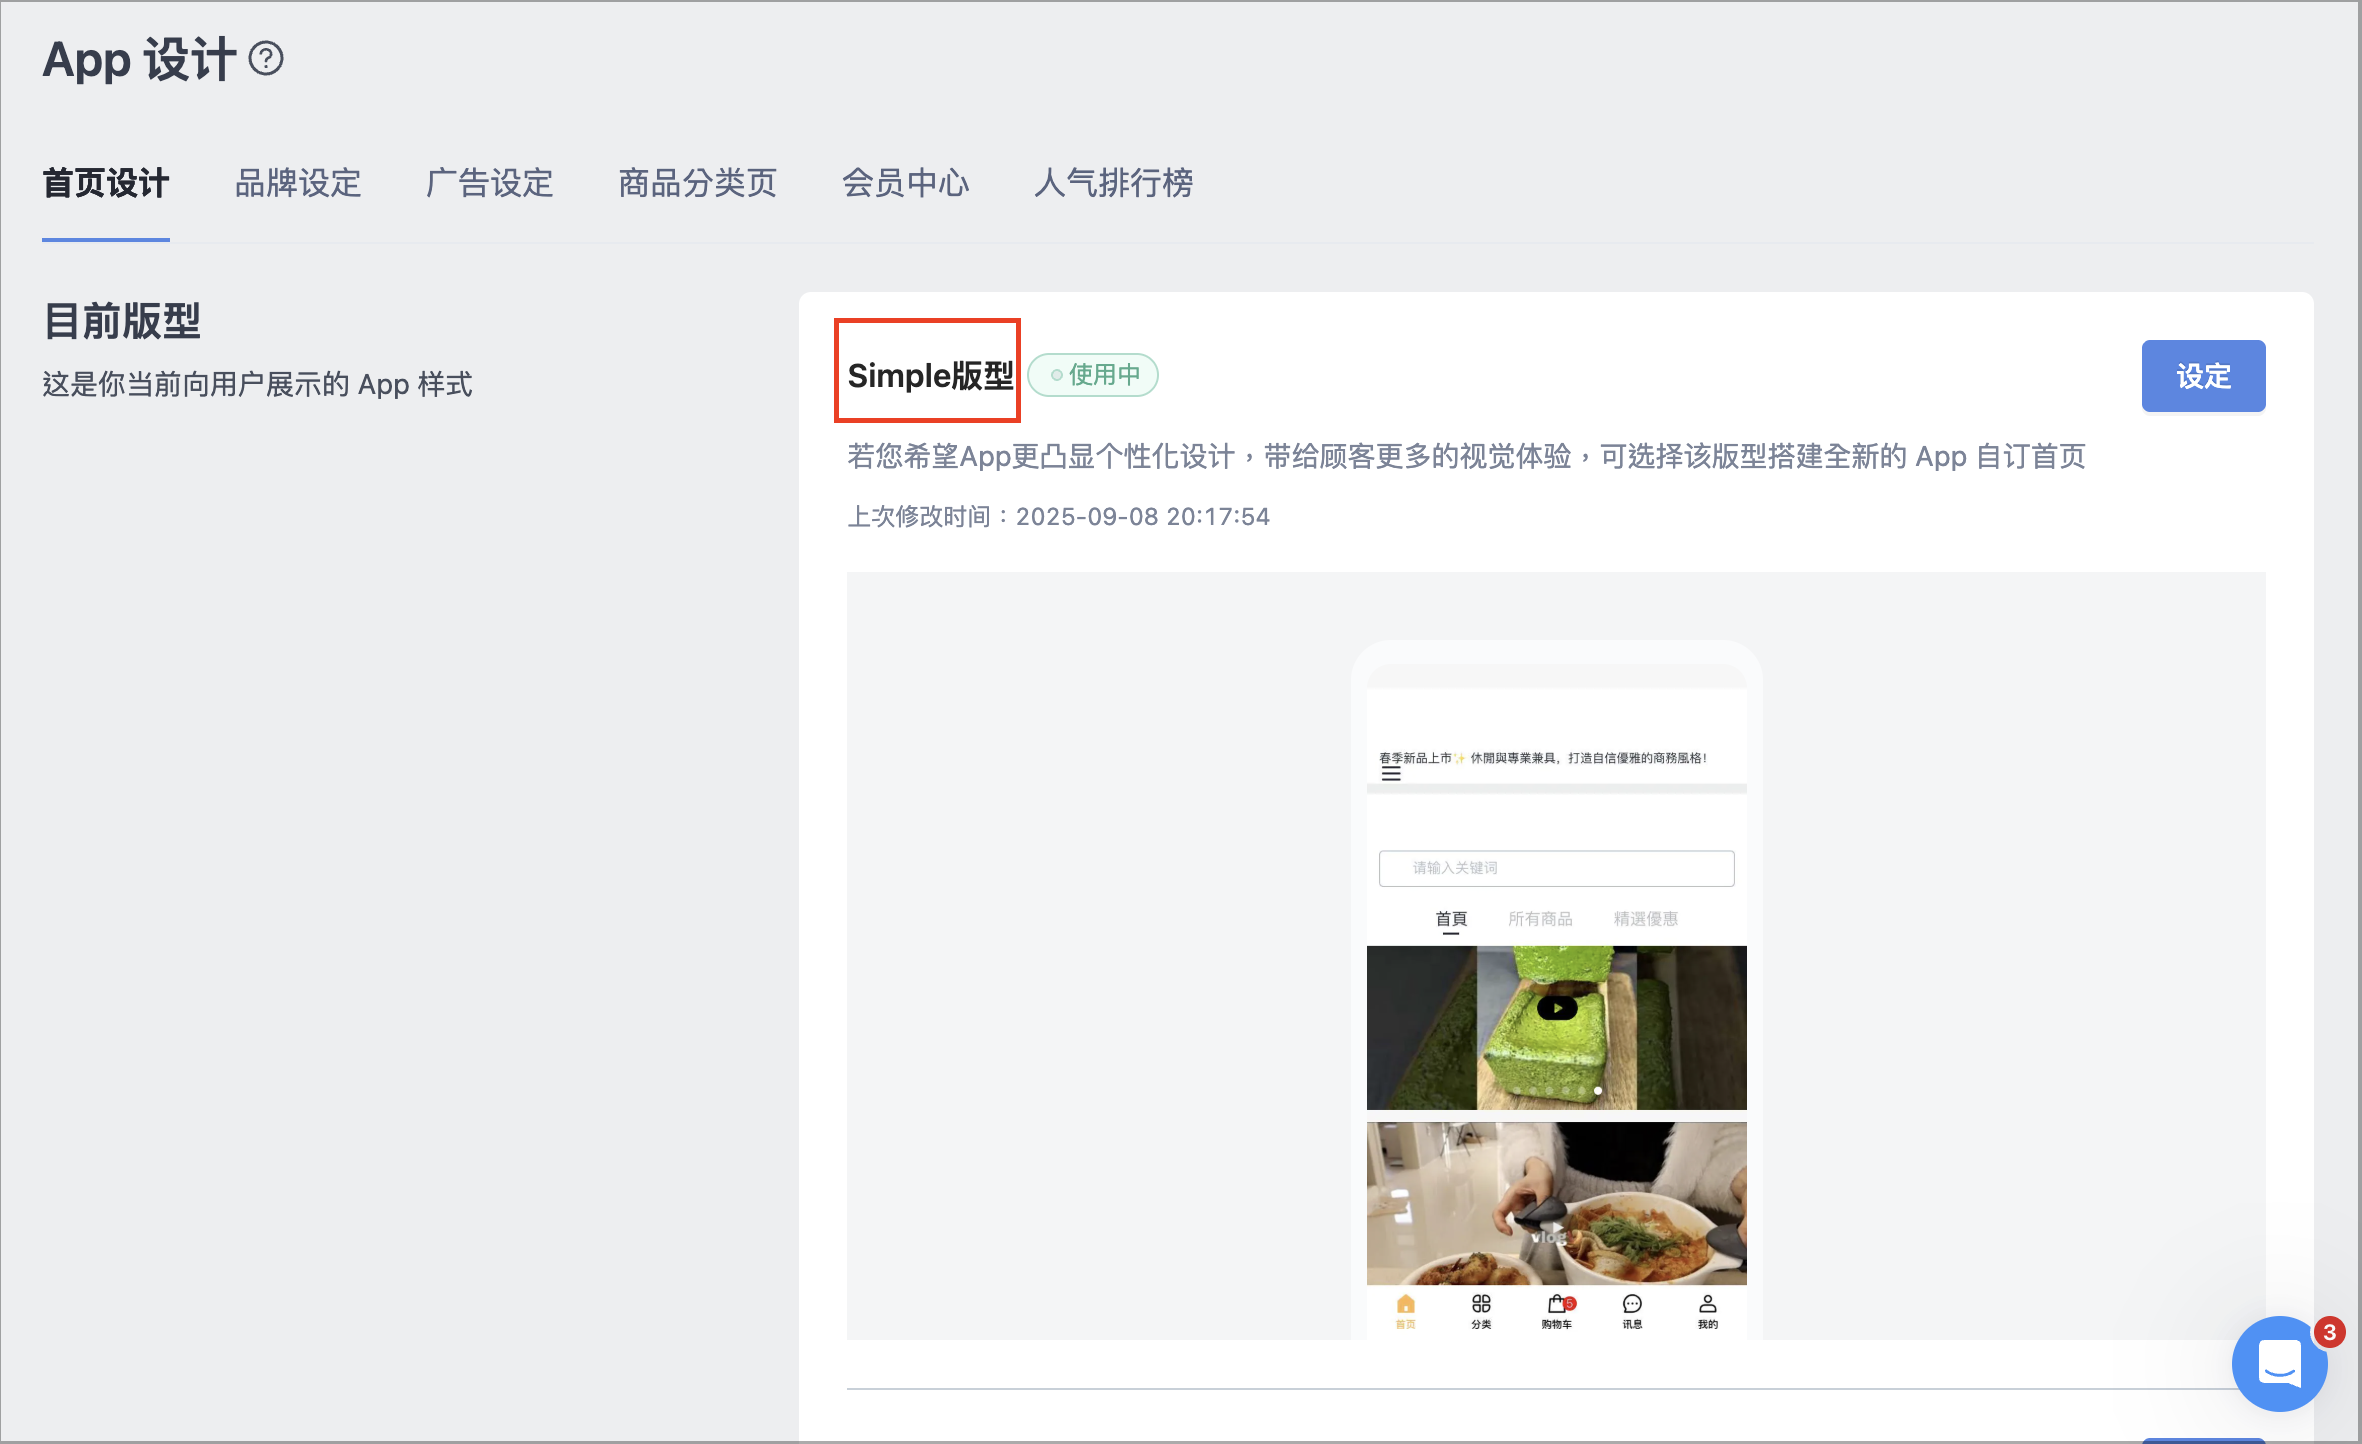2362x1444 pixels.
Task: Click the 使用中 status badge
Action: pos(1093,375)
